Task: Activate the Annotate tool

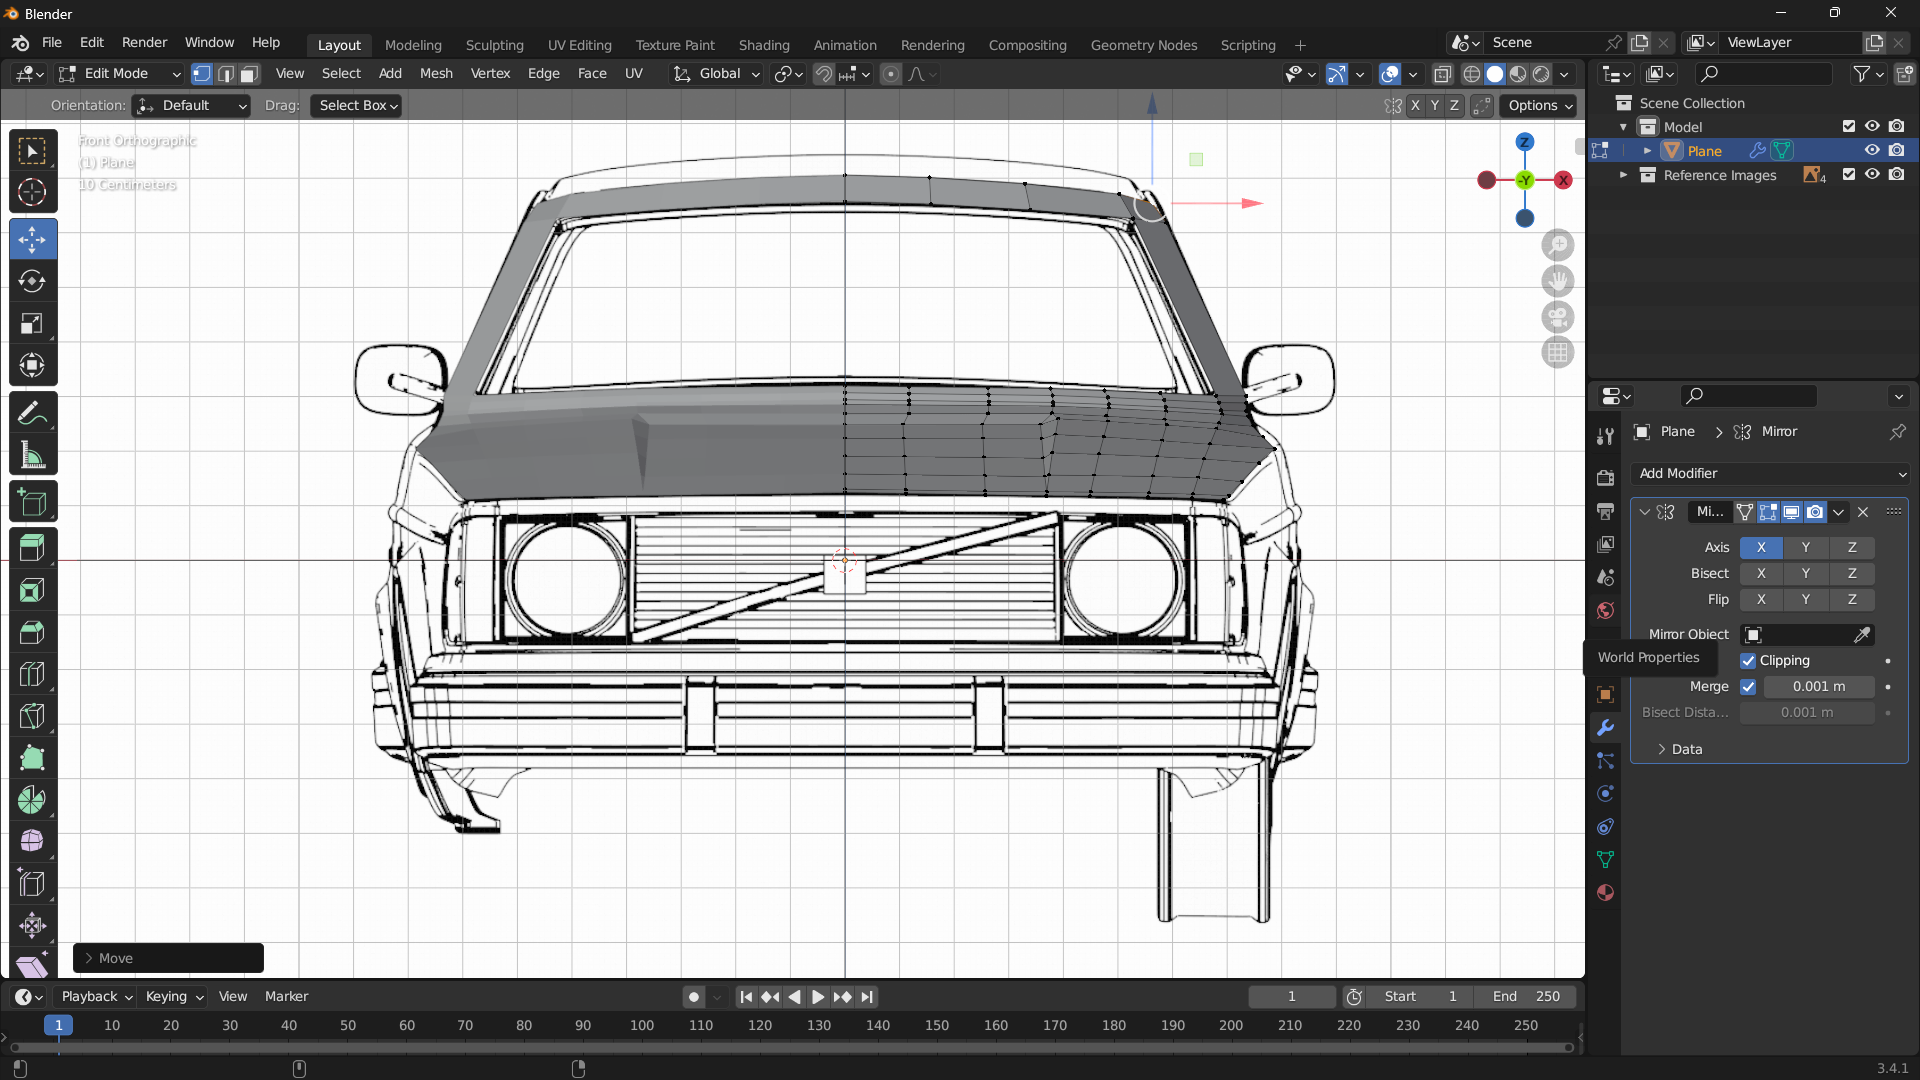Action: 32,413
